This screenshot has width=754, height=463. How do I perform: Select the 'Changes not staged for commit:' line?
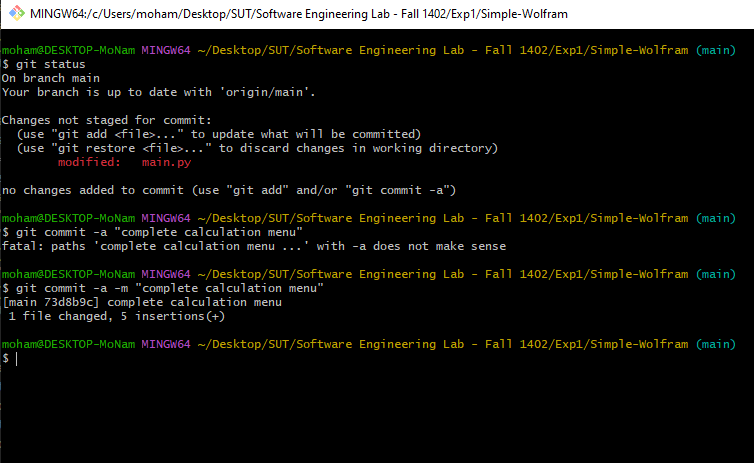(x=107, y=120)
